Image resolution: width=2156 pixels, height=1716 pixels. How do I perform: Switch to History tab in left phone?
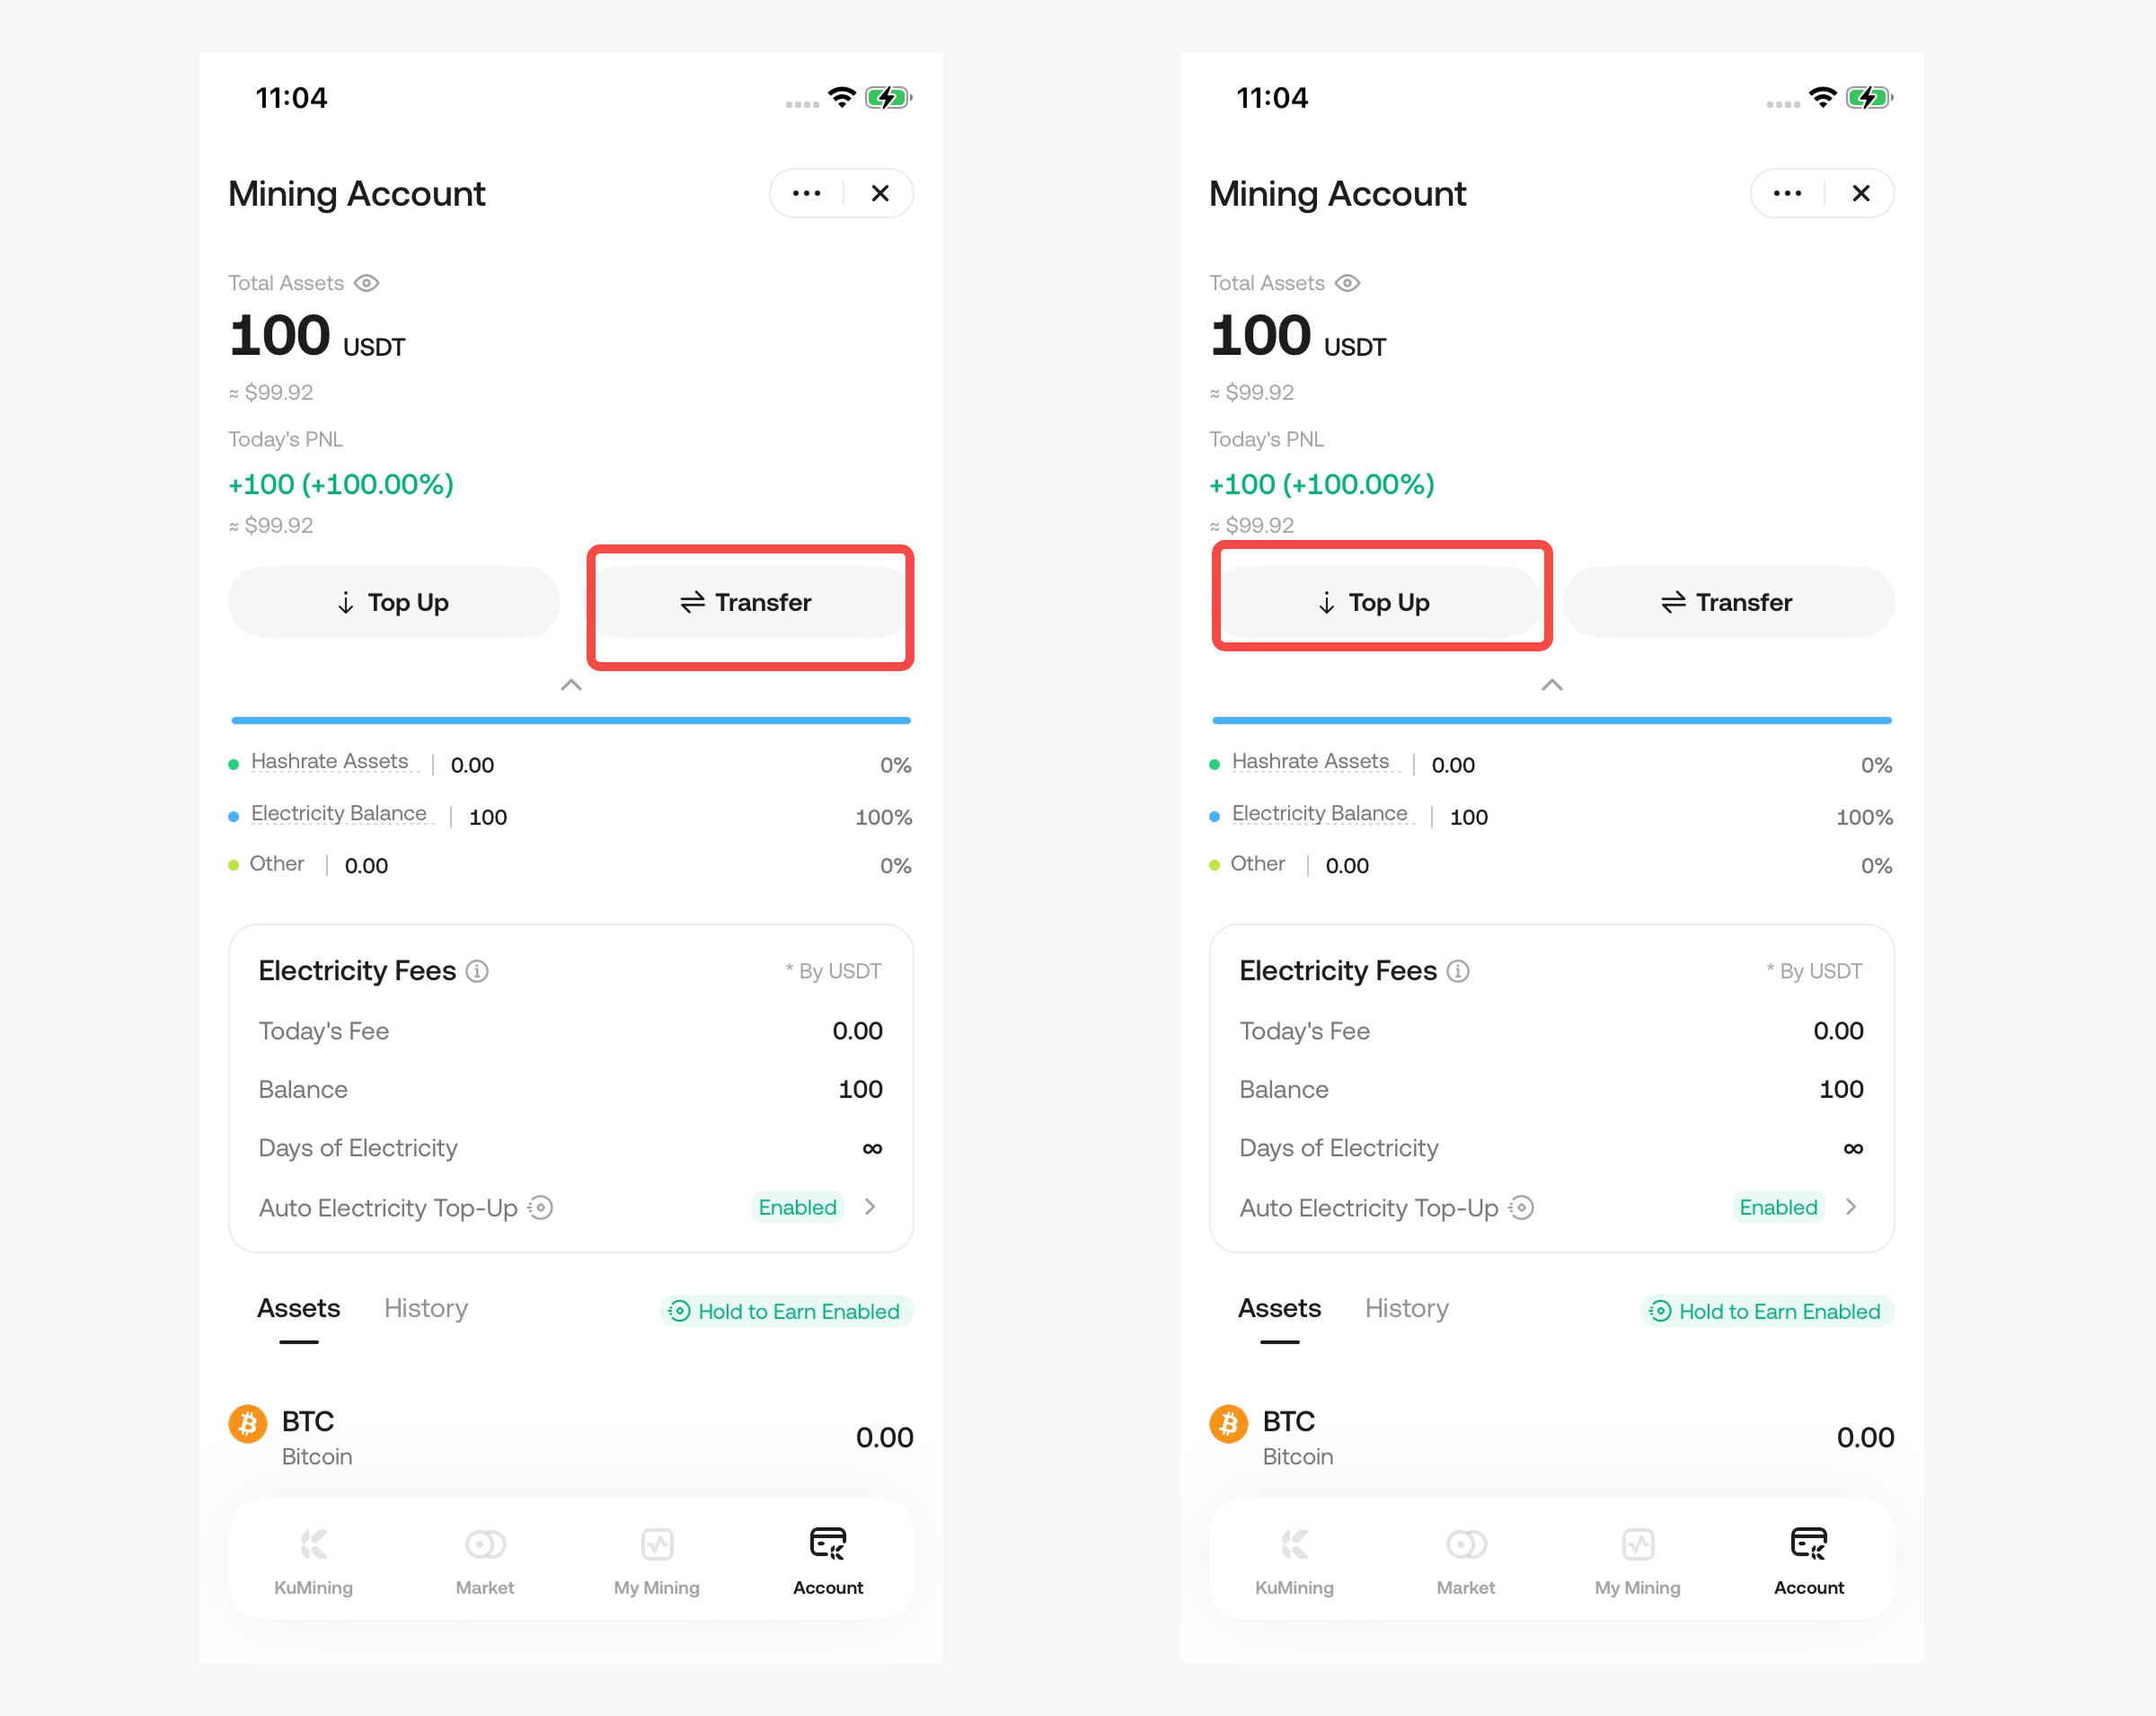tap(426, 1308)
